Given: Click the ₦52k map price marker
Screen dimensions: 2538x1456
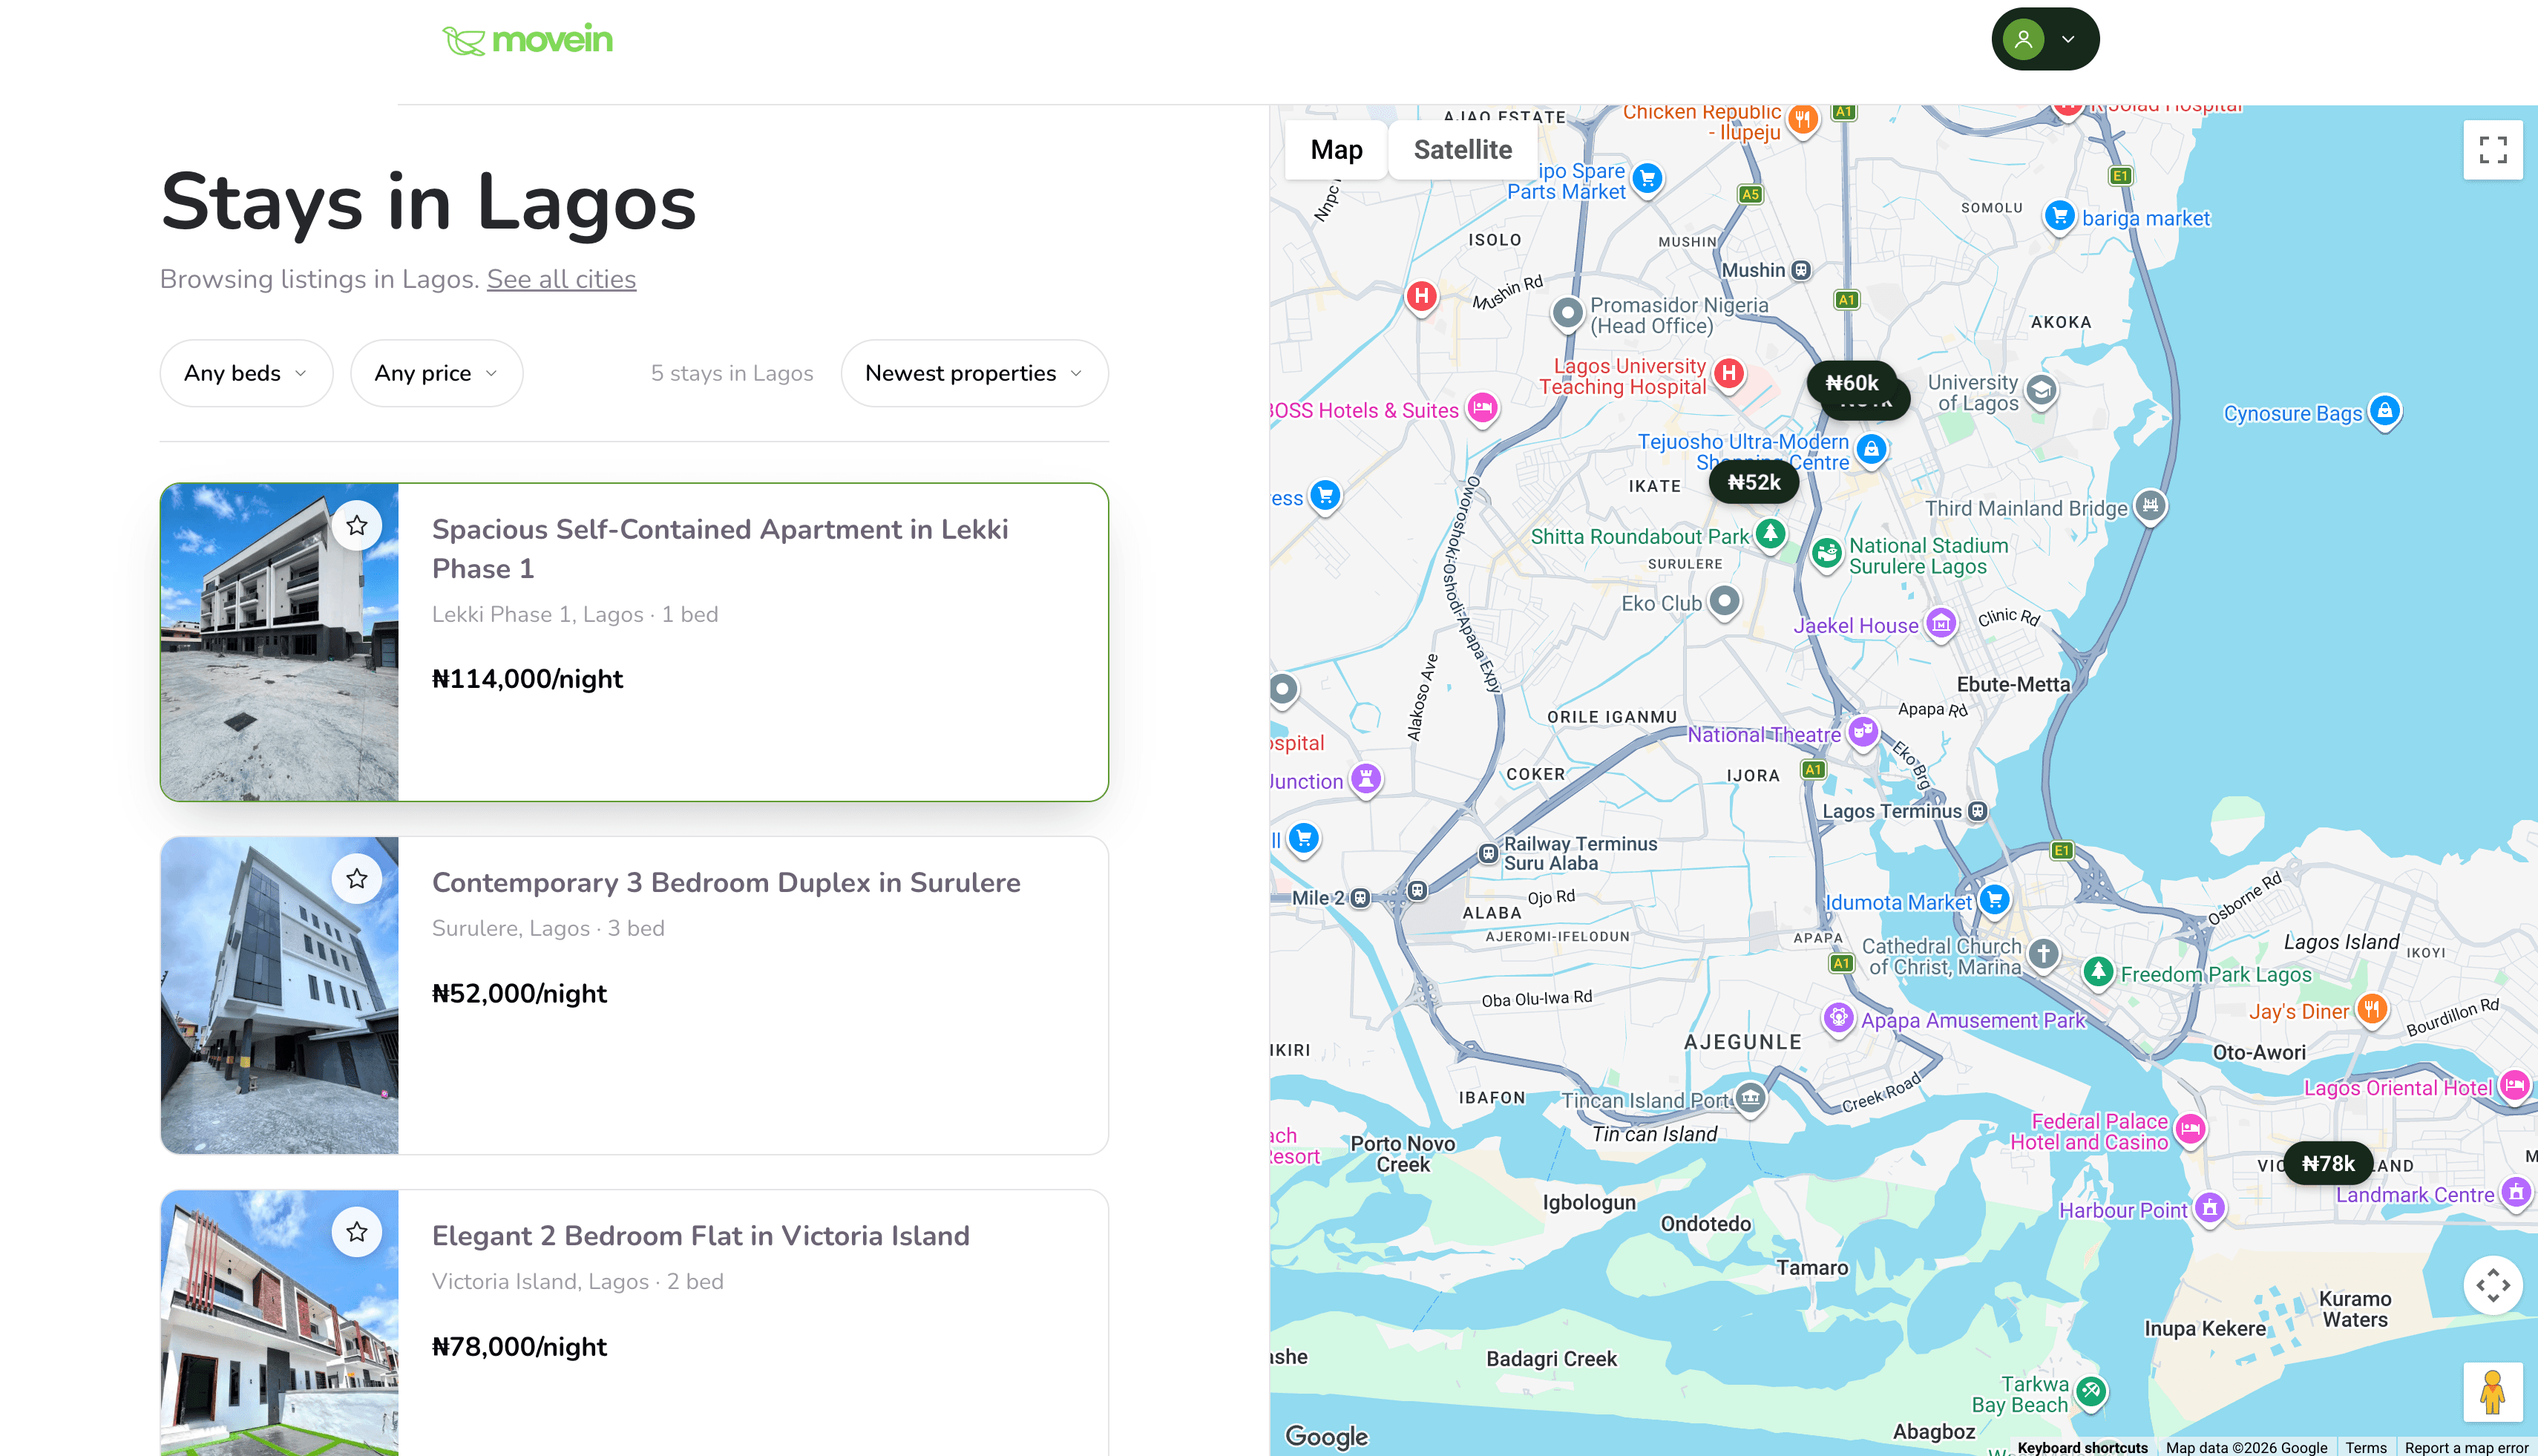Looking at the screenshot, I should click(1754, 482).
